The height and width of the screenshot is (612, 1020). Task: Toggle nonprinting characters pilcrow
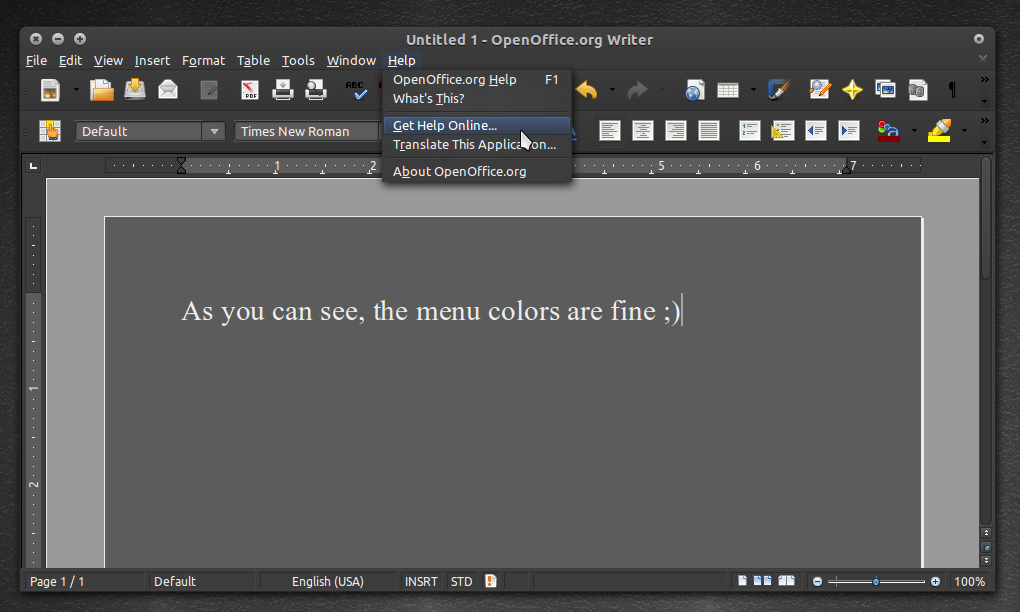pyautogui.click(x=952, y=90)
